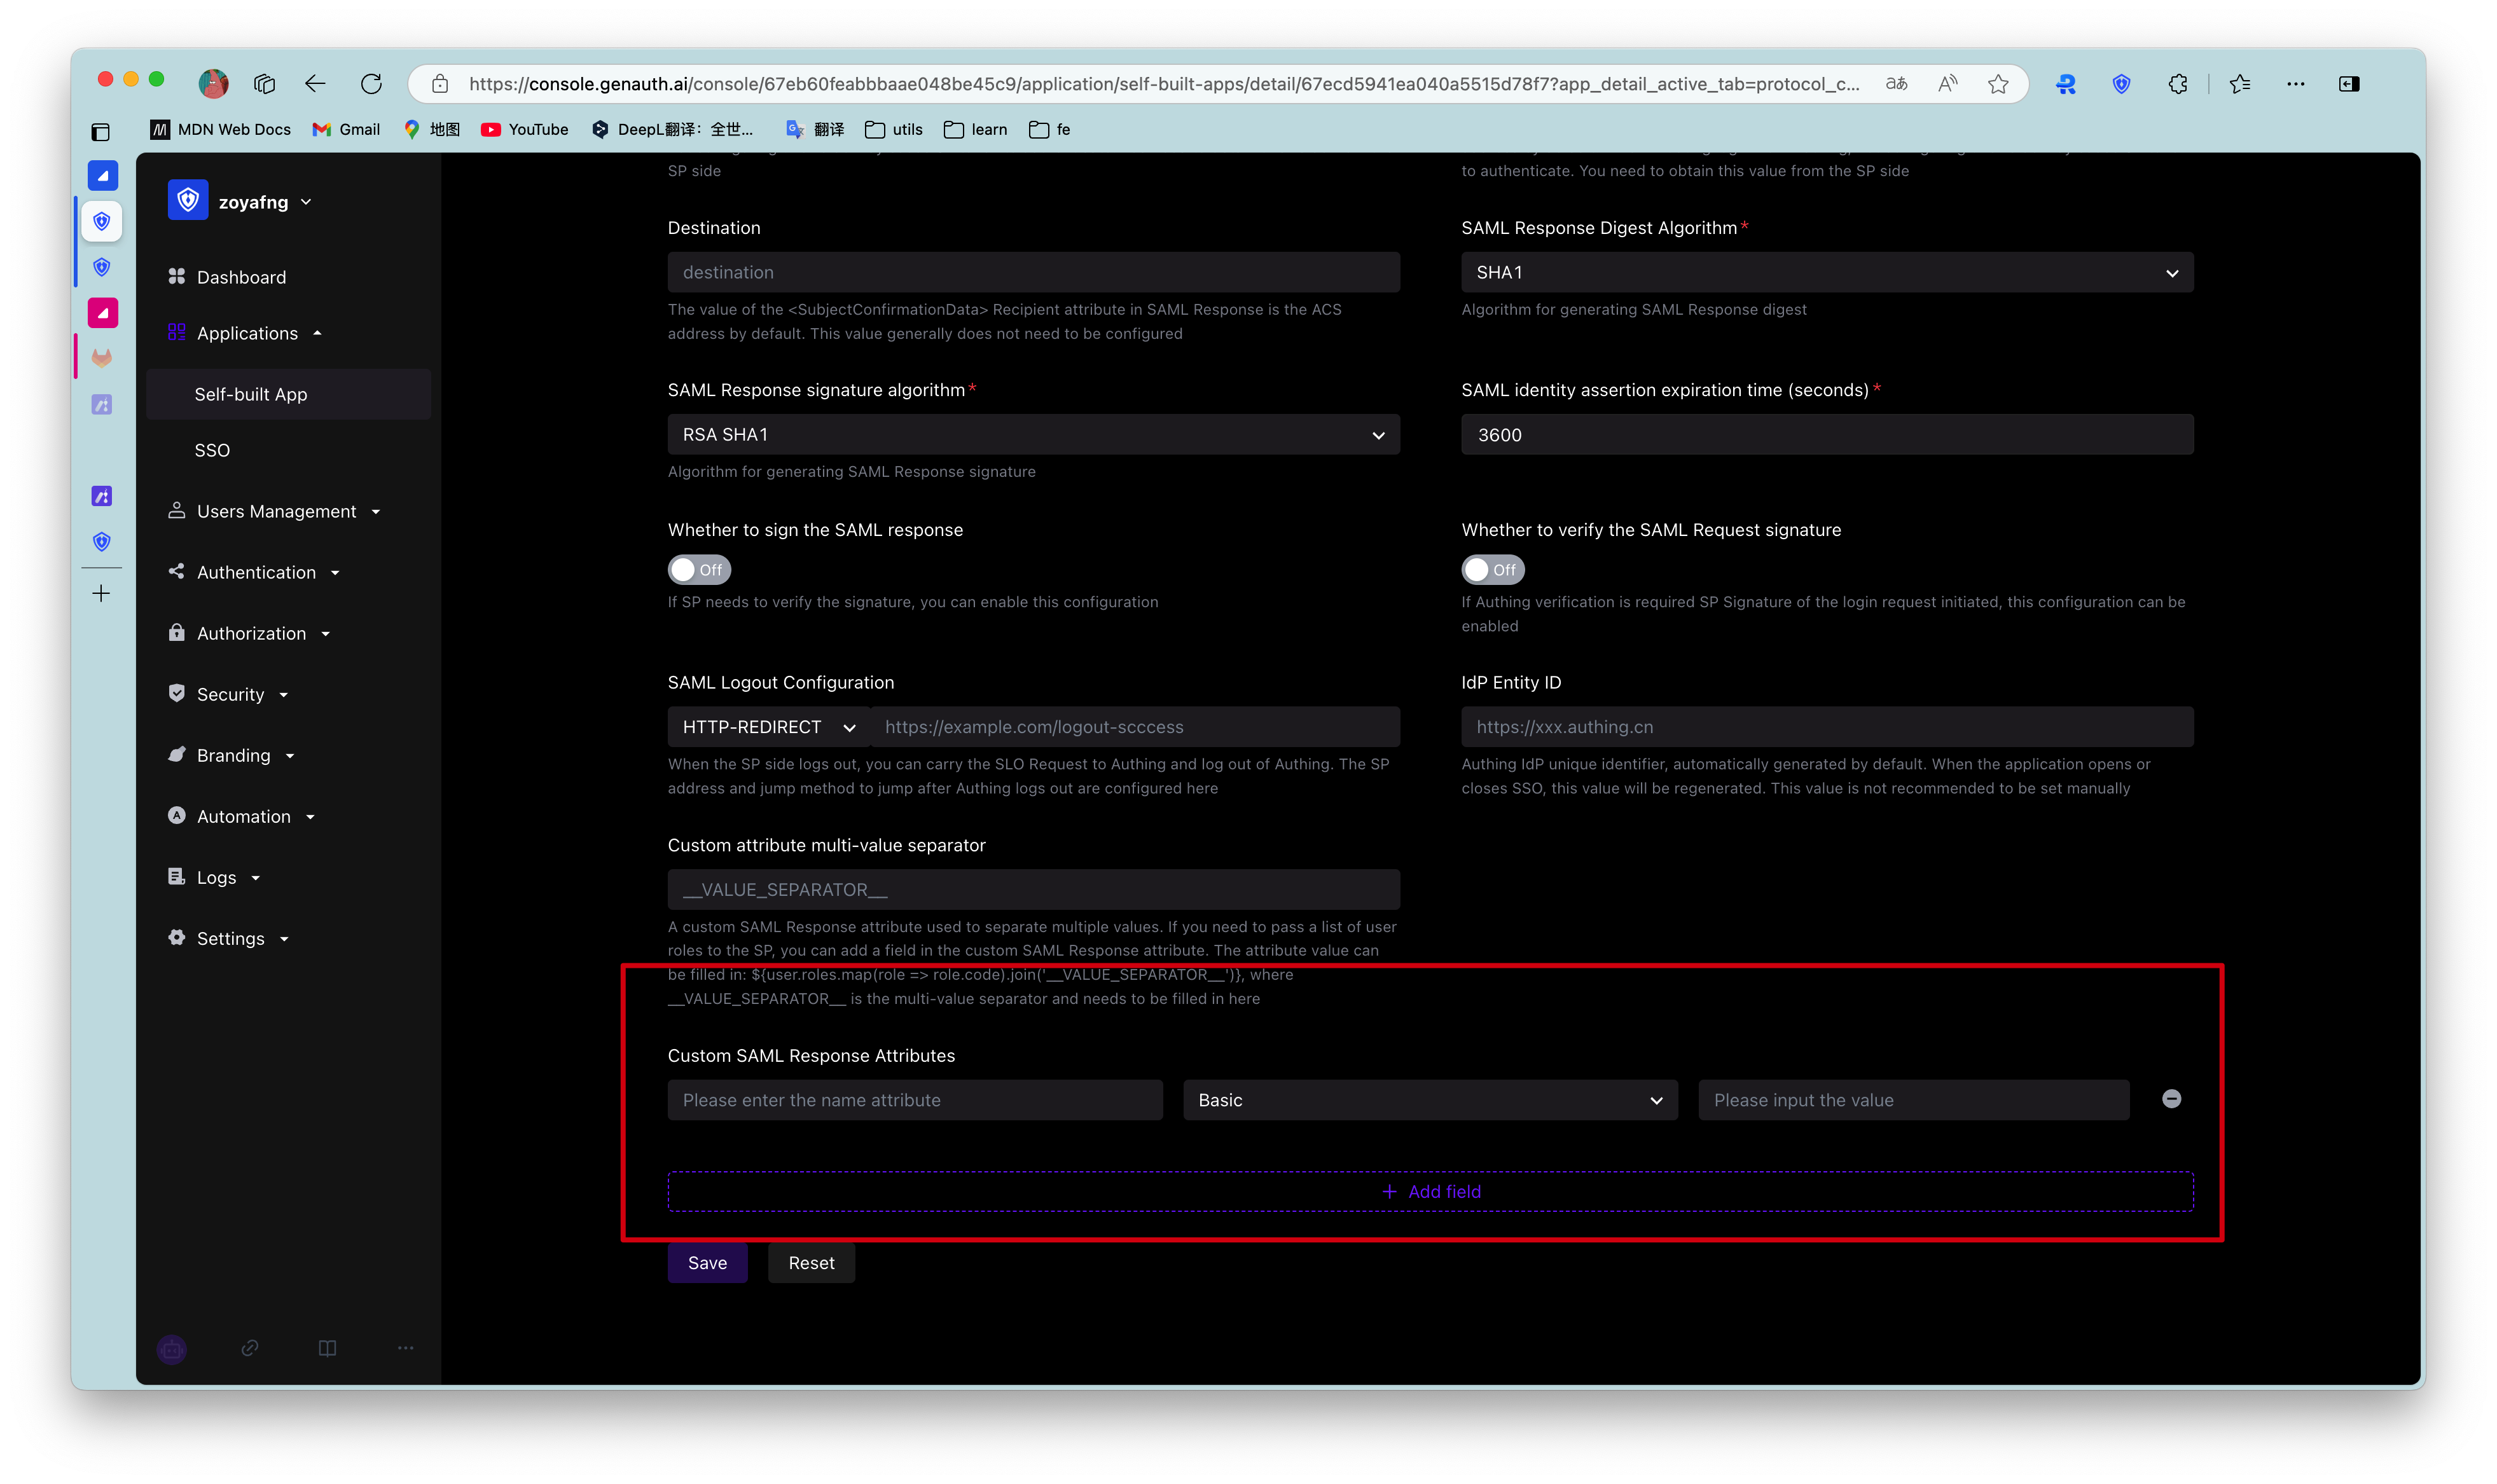Open more options in sidebar footer
This screenshot has width=2497, height=1484.
pos(405,1348)
